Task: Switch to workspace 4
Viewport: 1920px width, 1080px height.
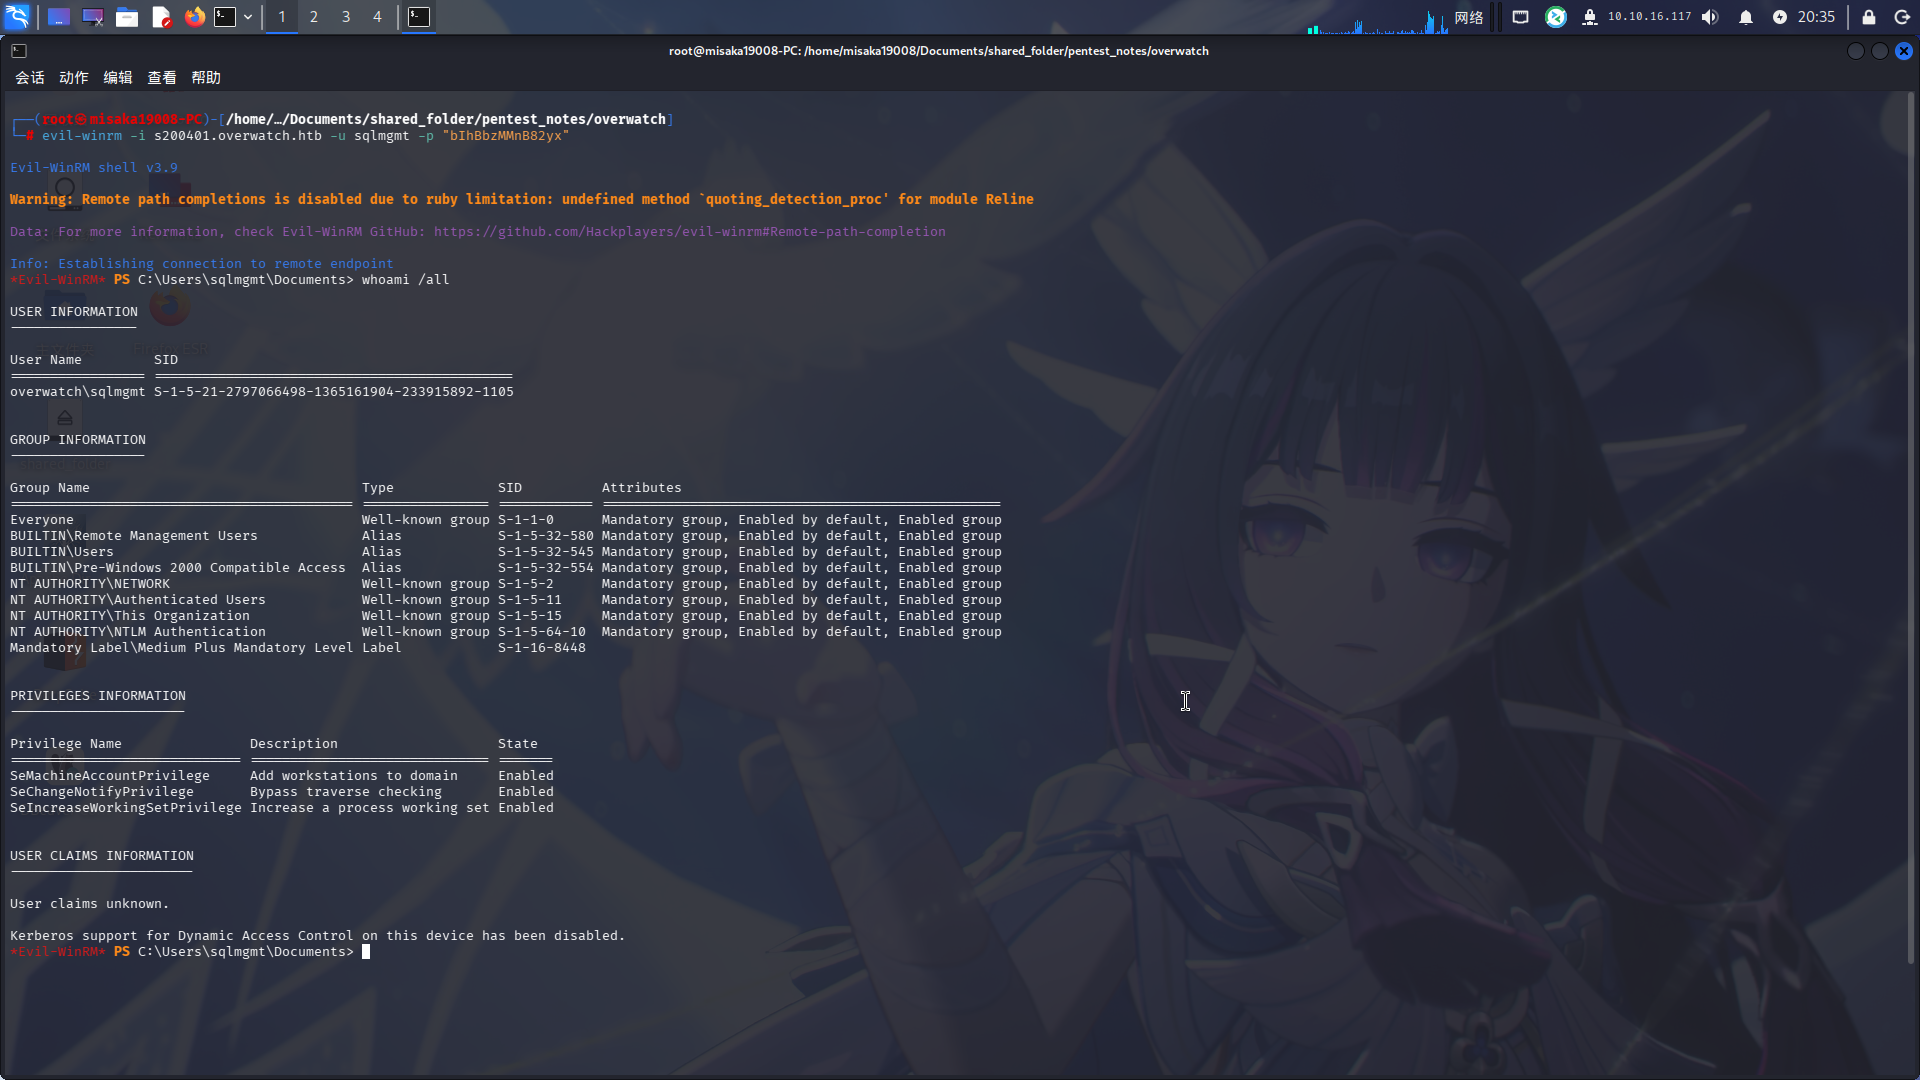Action: (x=377, y=17)
